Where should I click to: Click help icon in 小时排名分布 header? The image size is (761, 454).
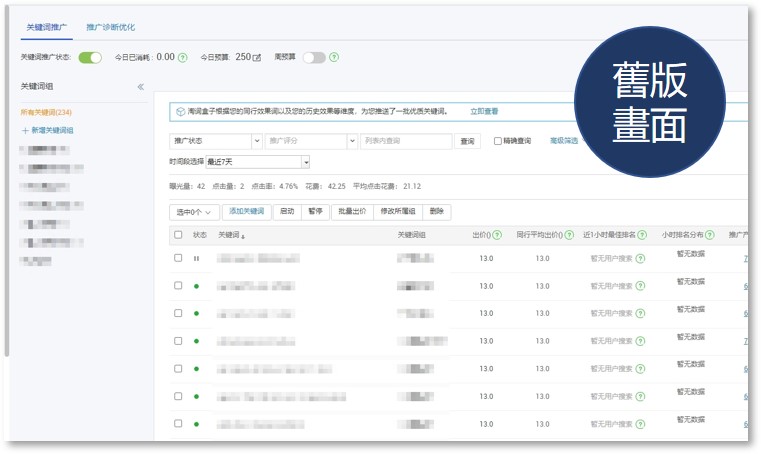click(x=709, y=235)
